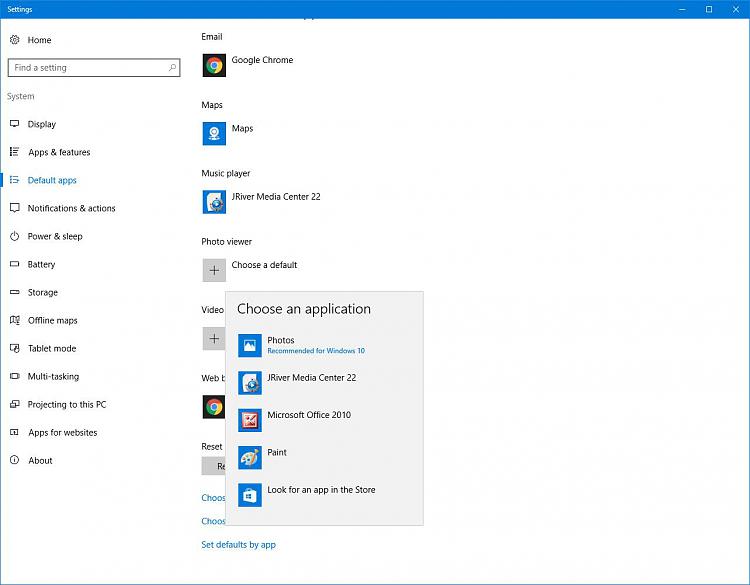750x585 pixels.
Task: Go to Display settings
Action: [x=42, y=124]
